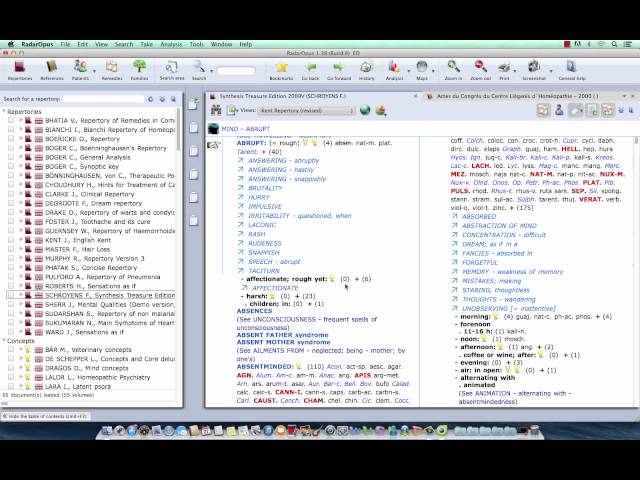The height and width of the screenshot is (480, 640).
Task: Open the Tools menu
Action: click(x=196, y=44)
